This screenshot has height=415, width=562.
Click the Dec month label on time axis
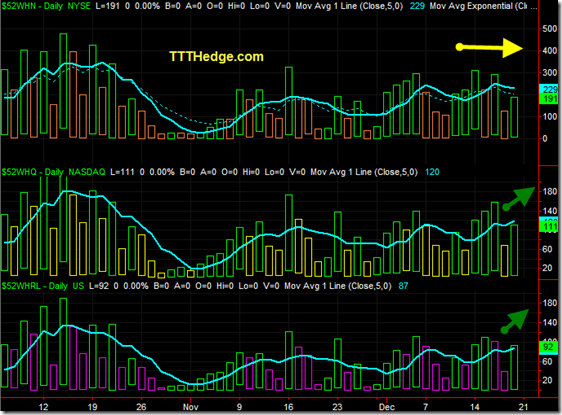387,407
